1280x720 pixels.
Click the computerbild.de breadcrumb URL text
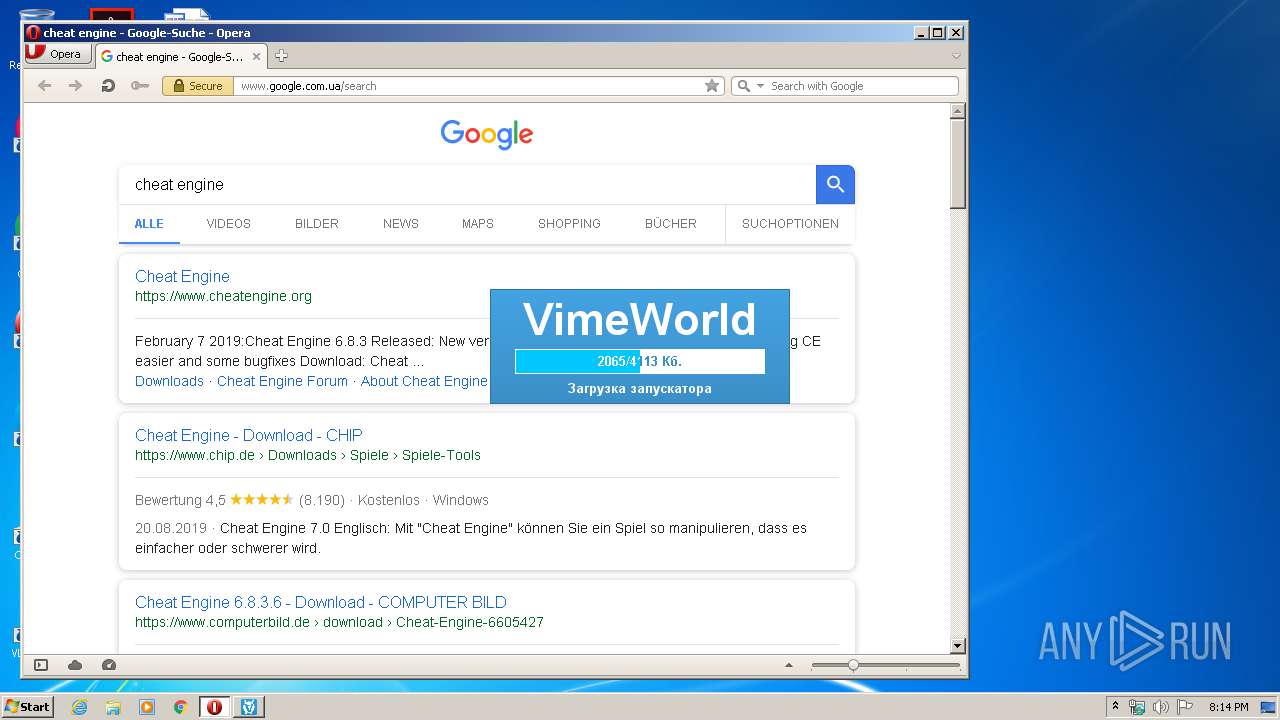(x=339, y=622)
